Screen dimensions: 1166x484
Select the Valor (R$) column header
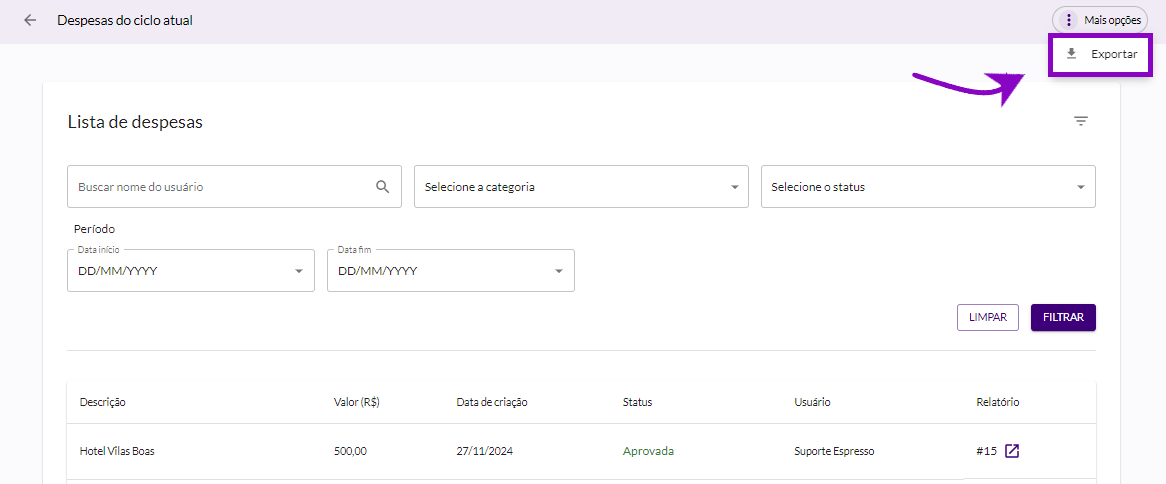(x=358, y=402)
